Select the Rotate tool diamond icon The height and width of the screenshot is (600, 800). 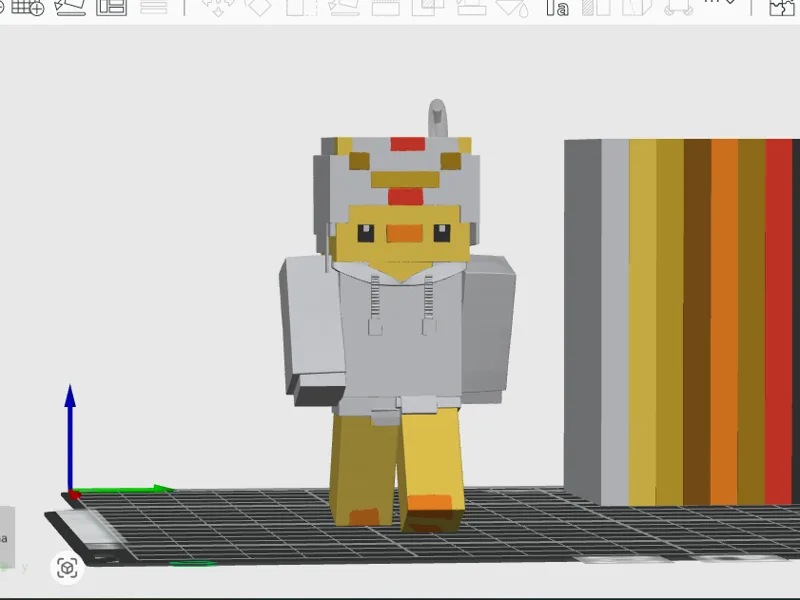pos(259,7)
